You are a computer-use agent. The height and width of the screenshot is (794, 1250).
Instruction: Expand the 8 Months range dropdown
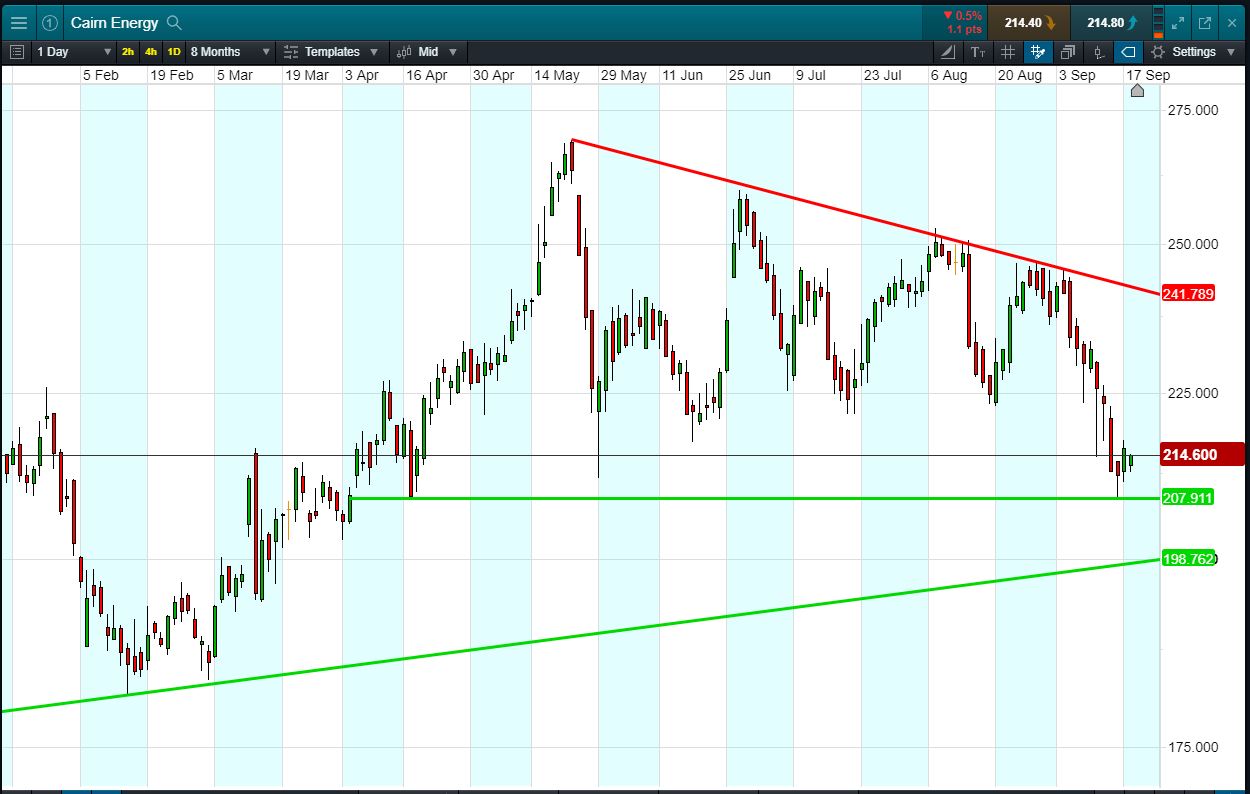click(x=230, y=51)
